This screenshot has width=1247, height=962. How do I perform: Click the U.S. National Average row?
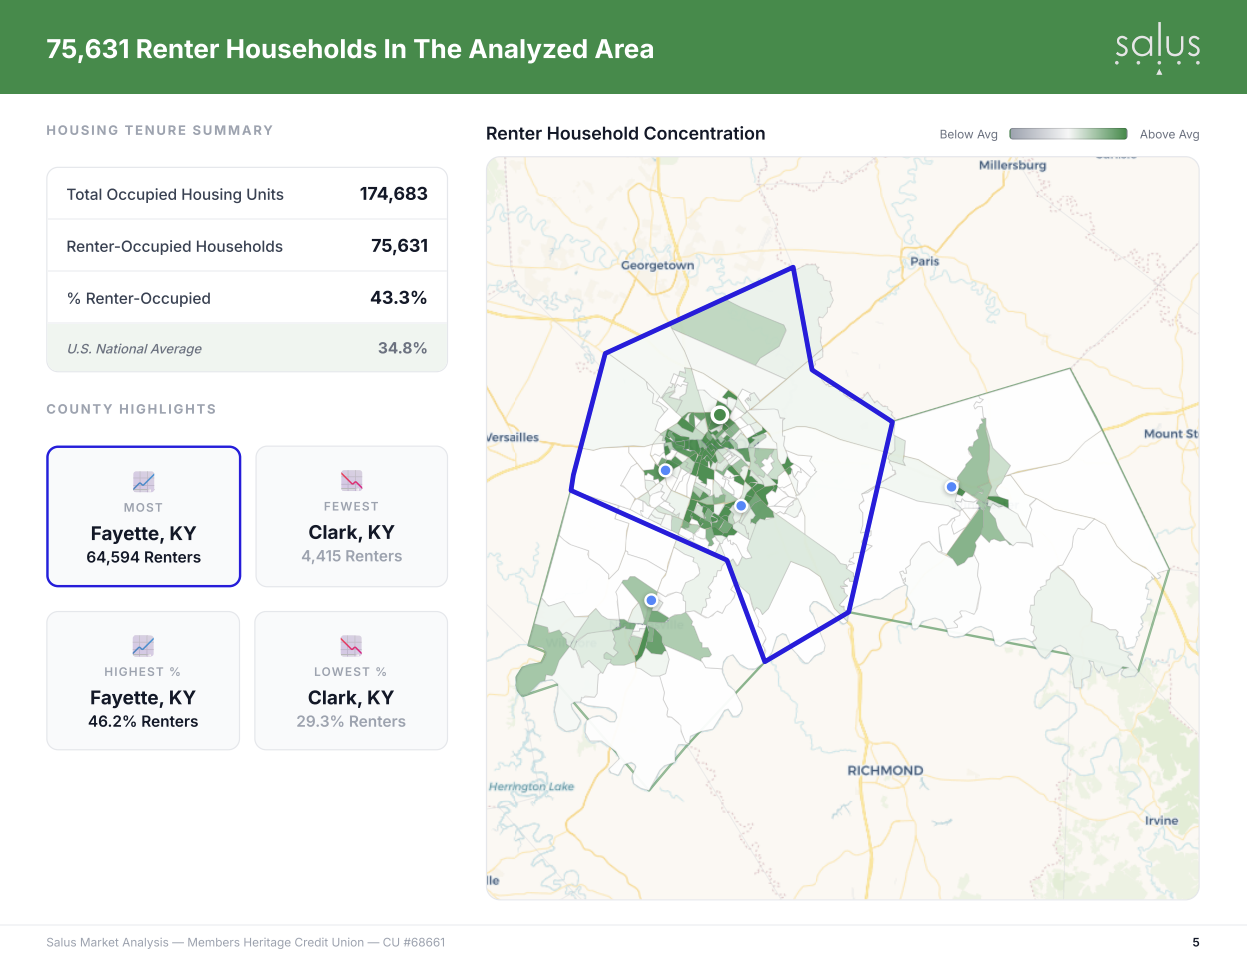tap(247, 348)
